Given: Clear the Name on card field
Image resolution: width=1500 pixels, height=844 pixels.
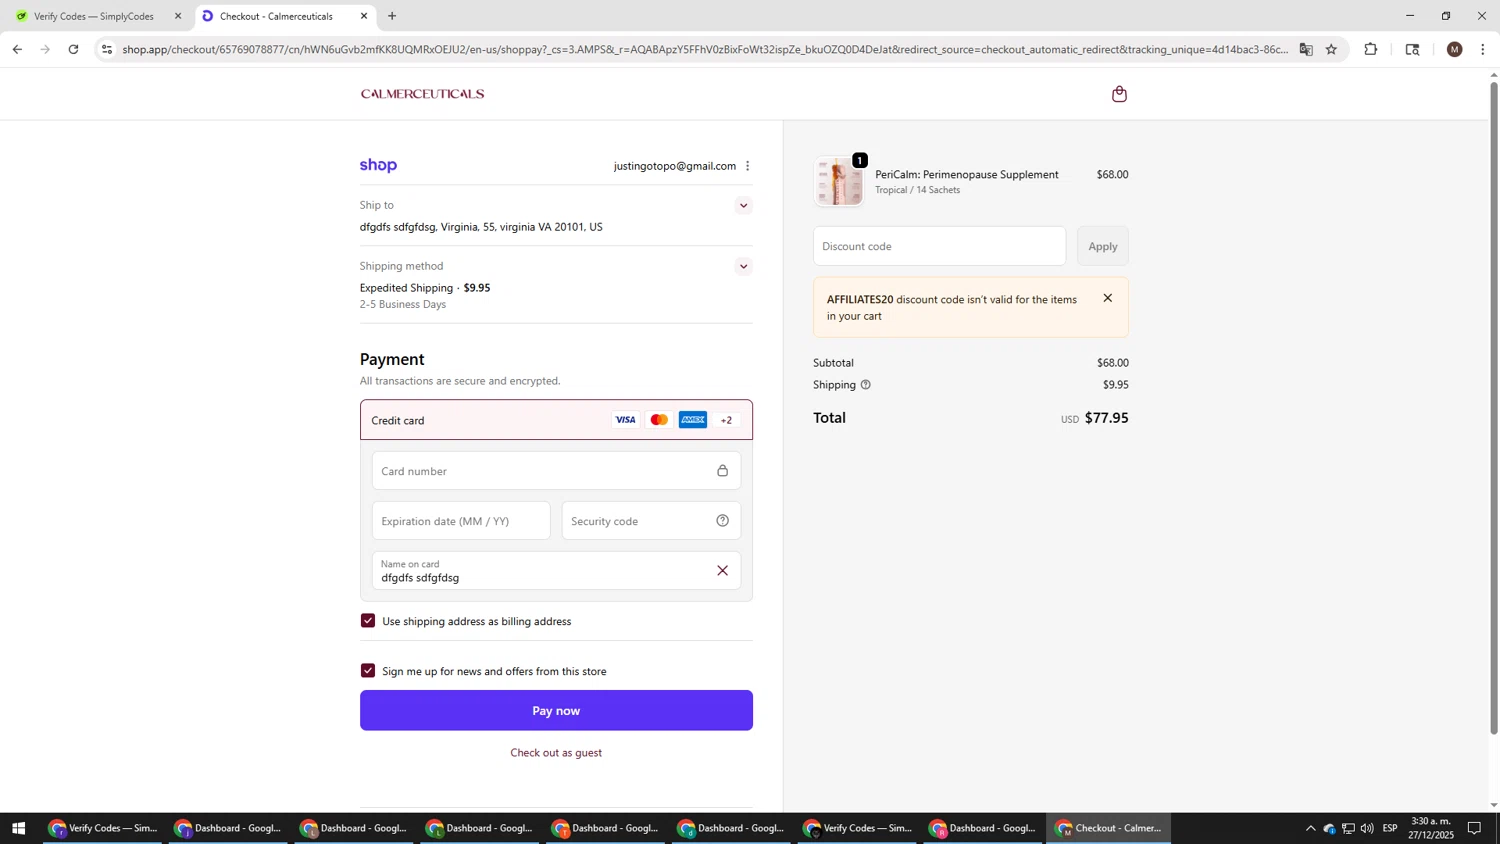Looking at the screenshot, I should (722, 571).
